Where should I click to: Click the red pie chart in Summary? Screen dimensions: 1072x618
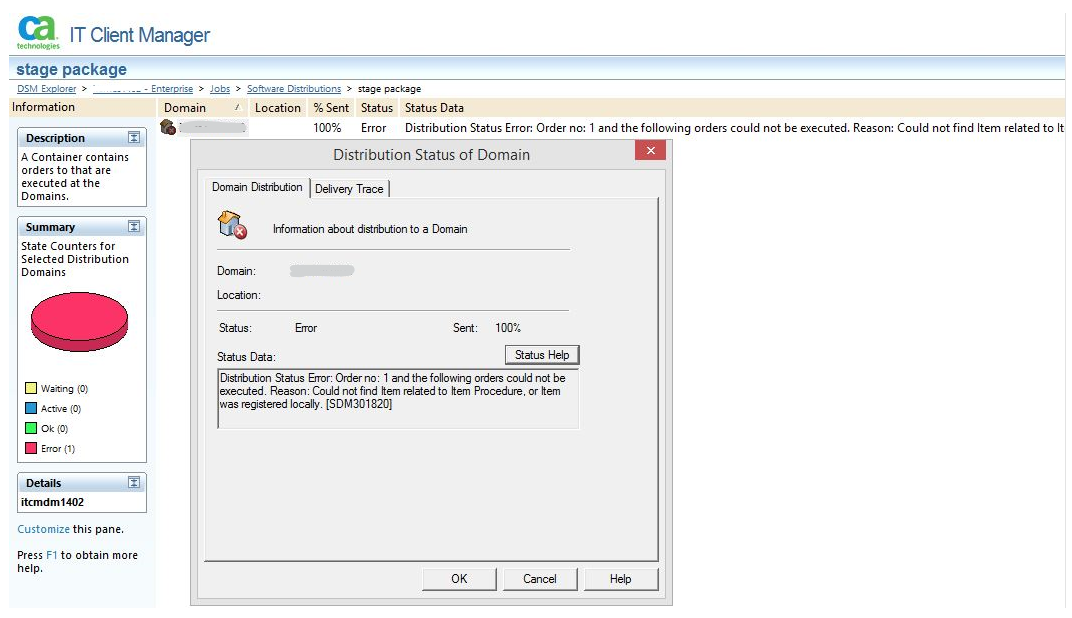[79, 322]
